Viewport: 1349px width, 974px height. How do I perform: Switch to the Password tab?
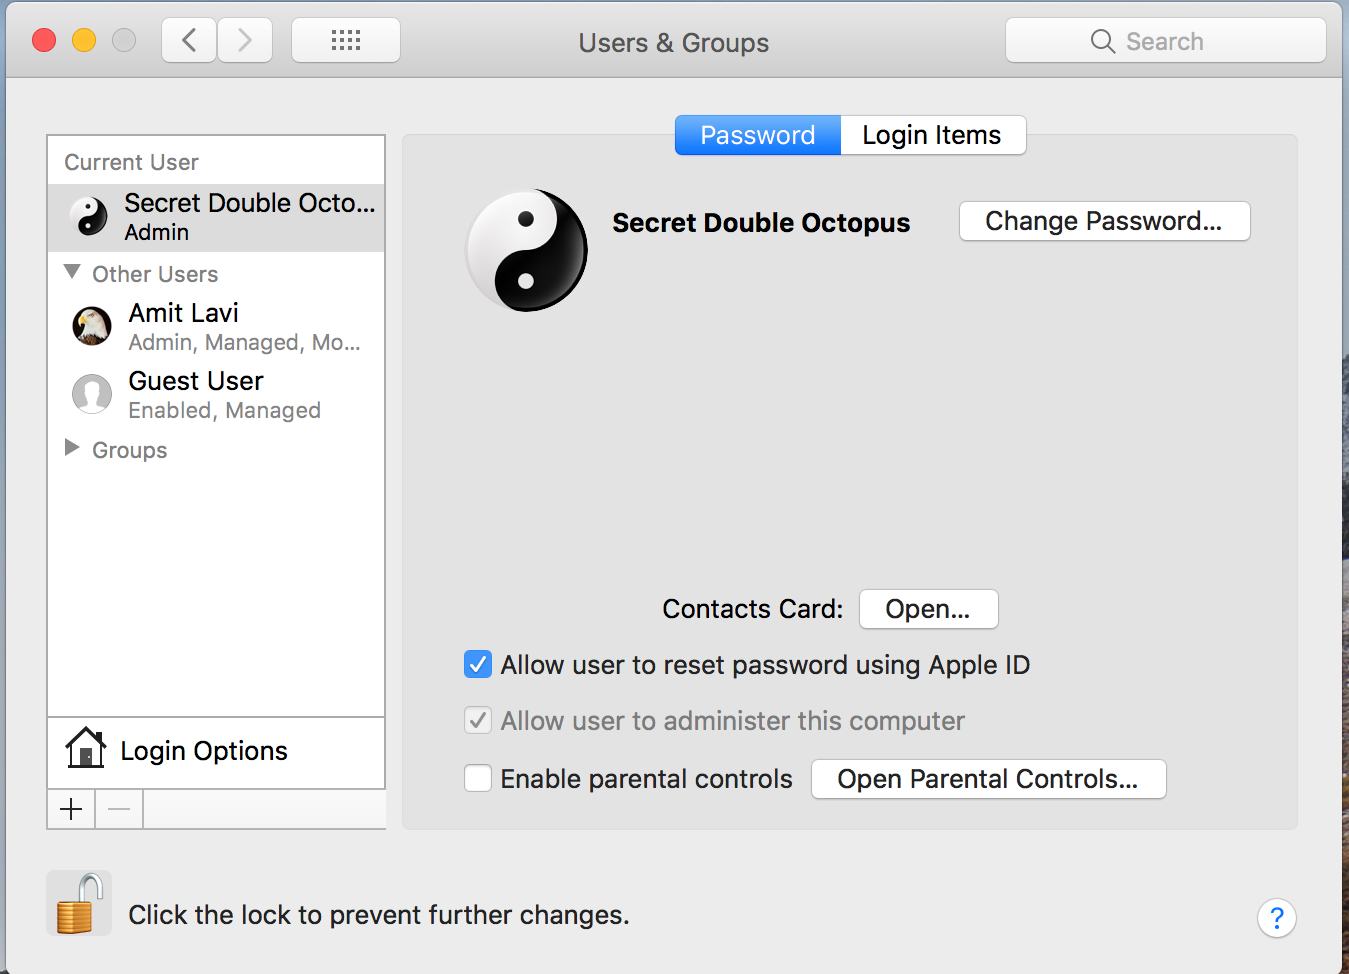[x=758, y=135]
